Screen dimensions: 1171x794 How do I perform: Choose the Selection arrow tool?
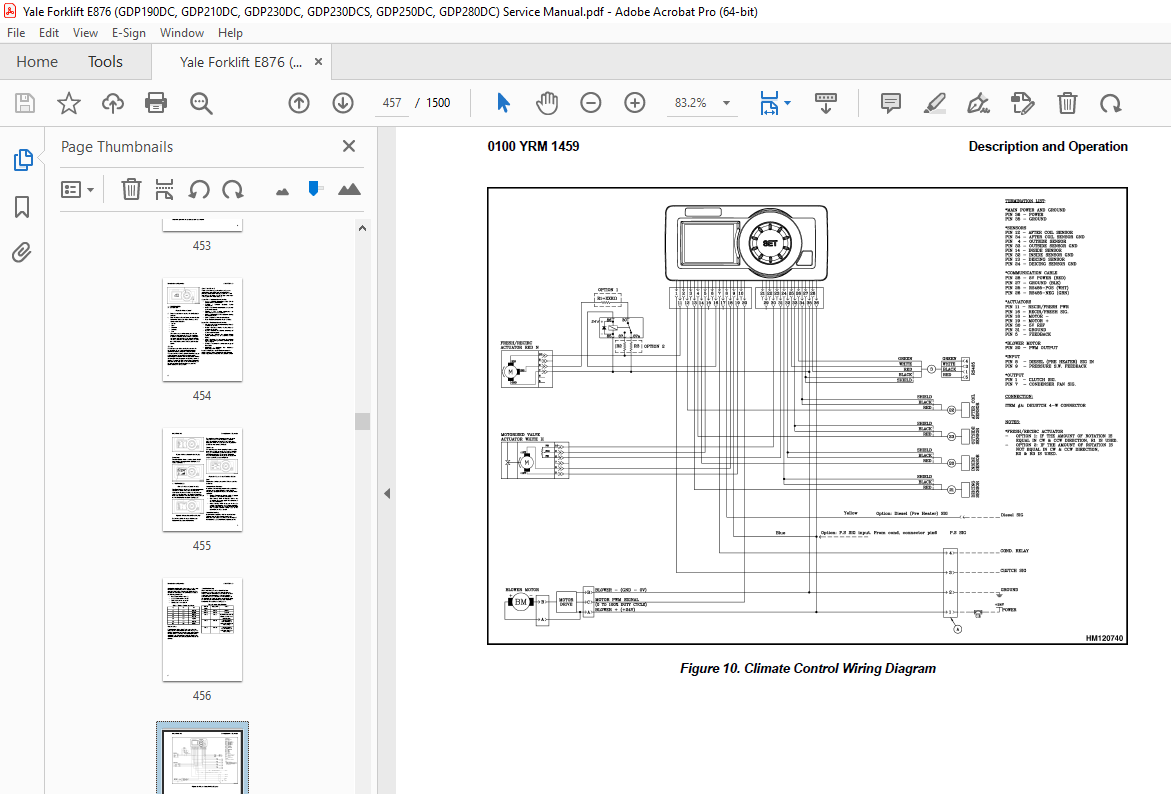tap(503, 103)
